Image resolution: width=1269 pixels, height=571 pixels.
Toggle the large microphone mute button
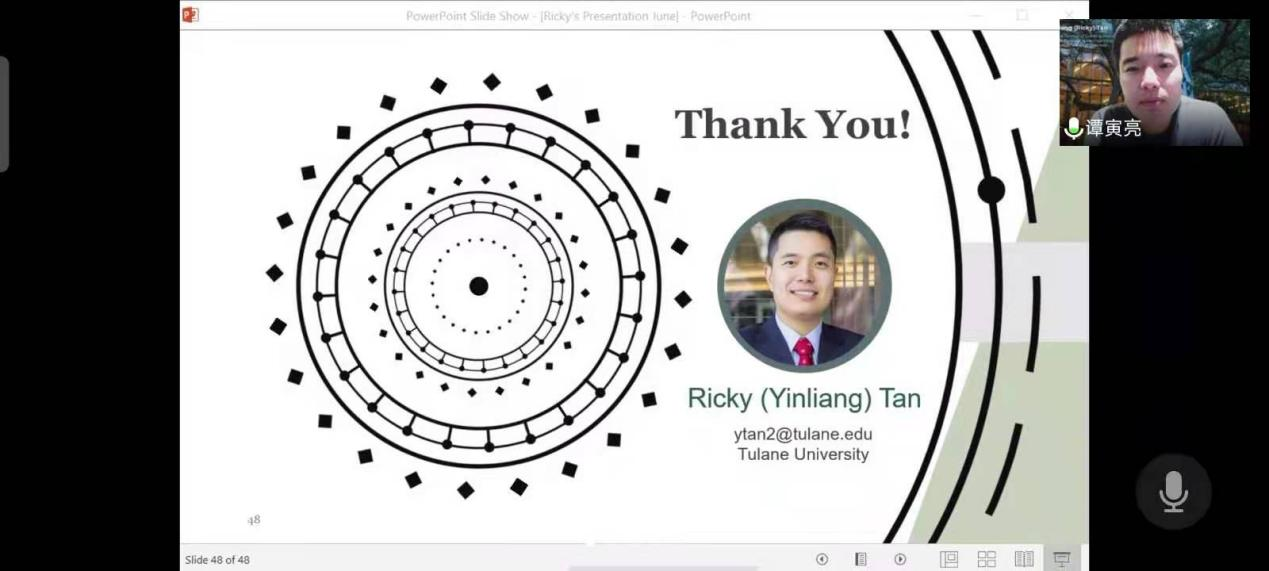(x=1173, y=491)
